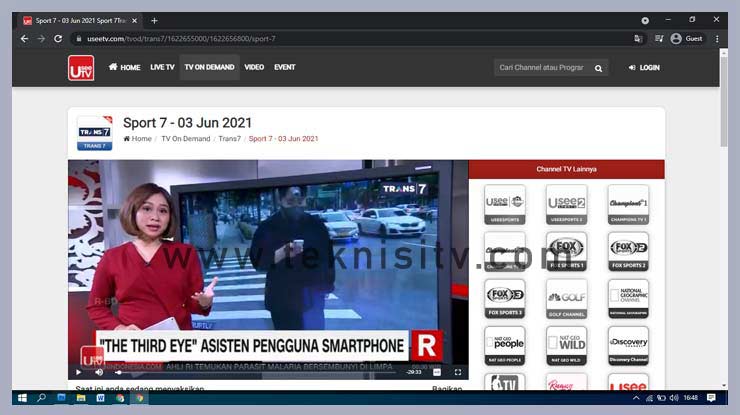Screen dimensions: 740x415
Task: Click the address bar URL
Action: tap(181, 39)
